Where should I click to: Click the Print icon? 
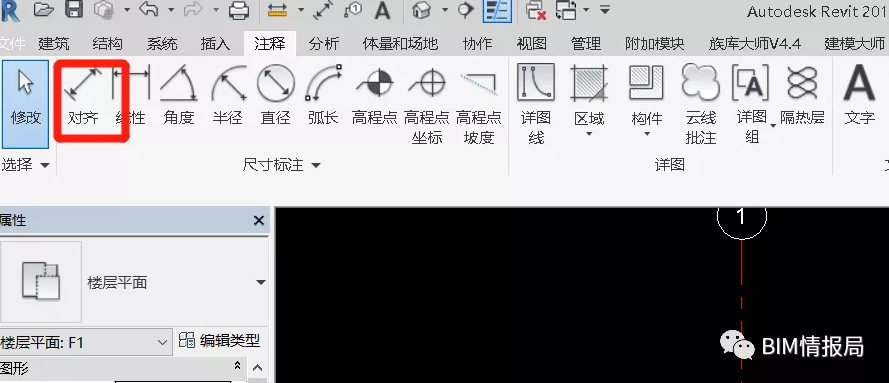pos(239,10)
